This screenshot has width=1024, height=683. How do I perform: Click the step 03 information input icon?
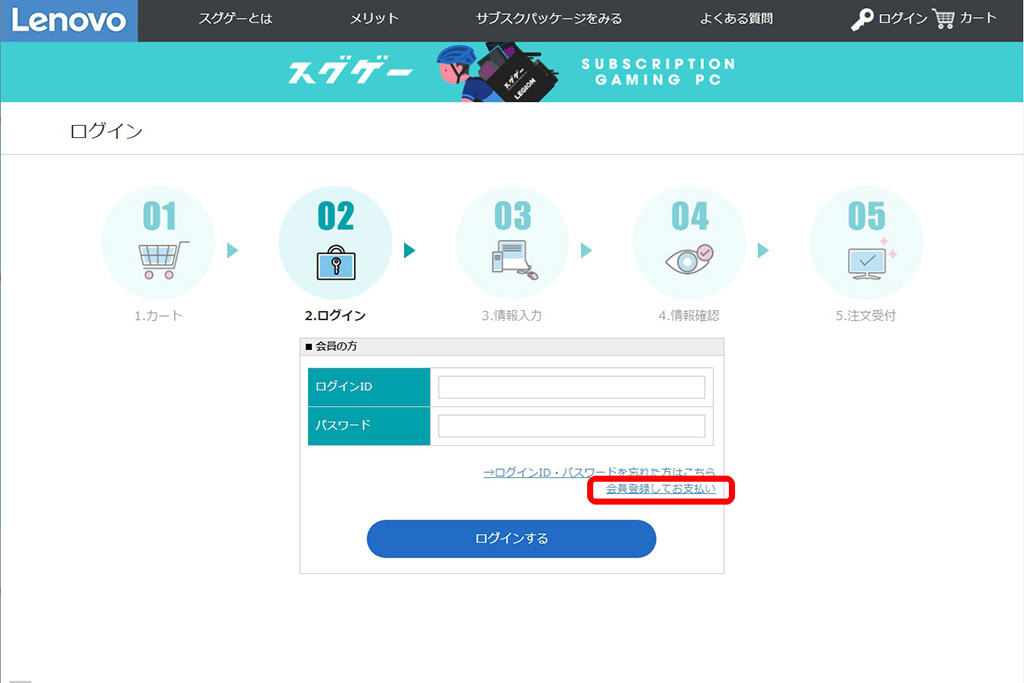pyautogui.click(x=514, y=260)
